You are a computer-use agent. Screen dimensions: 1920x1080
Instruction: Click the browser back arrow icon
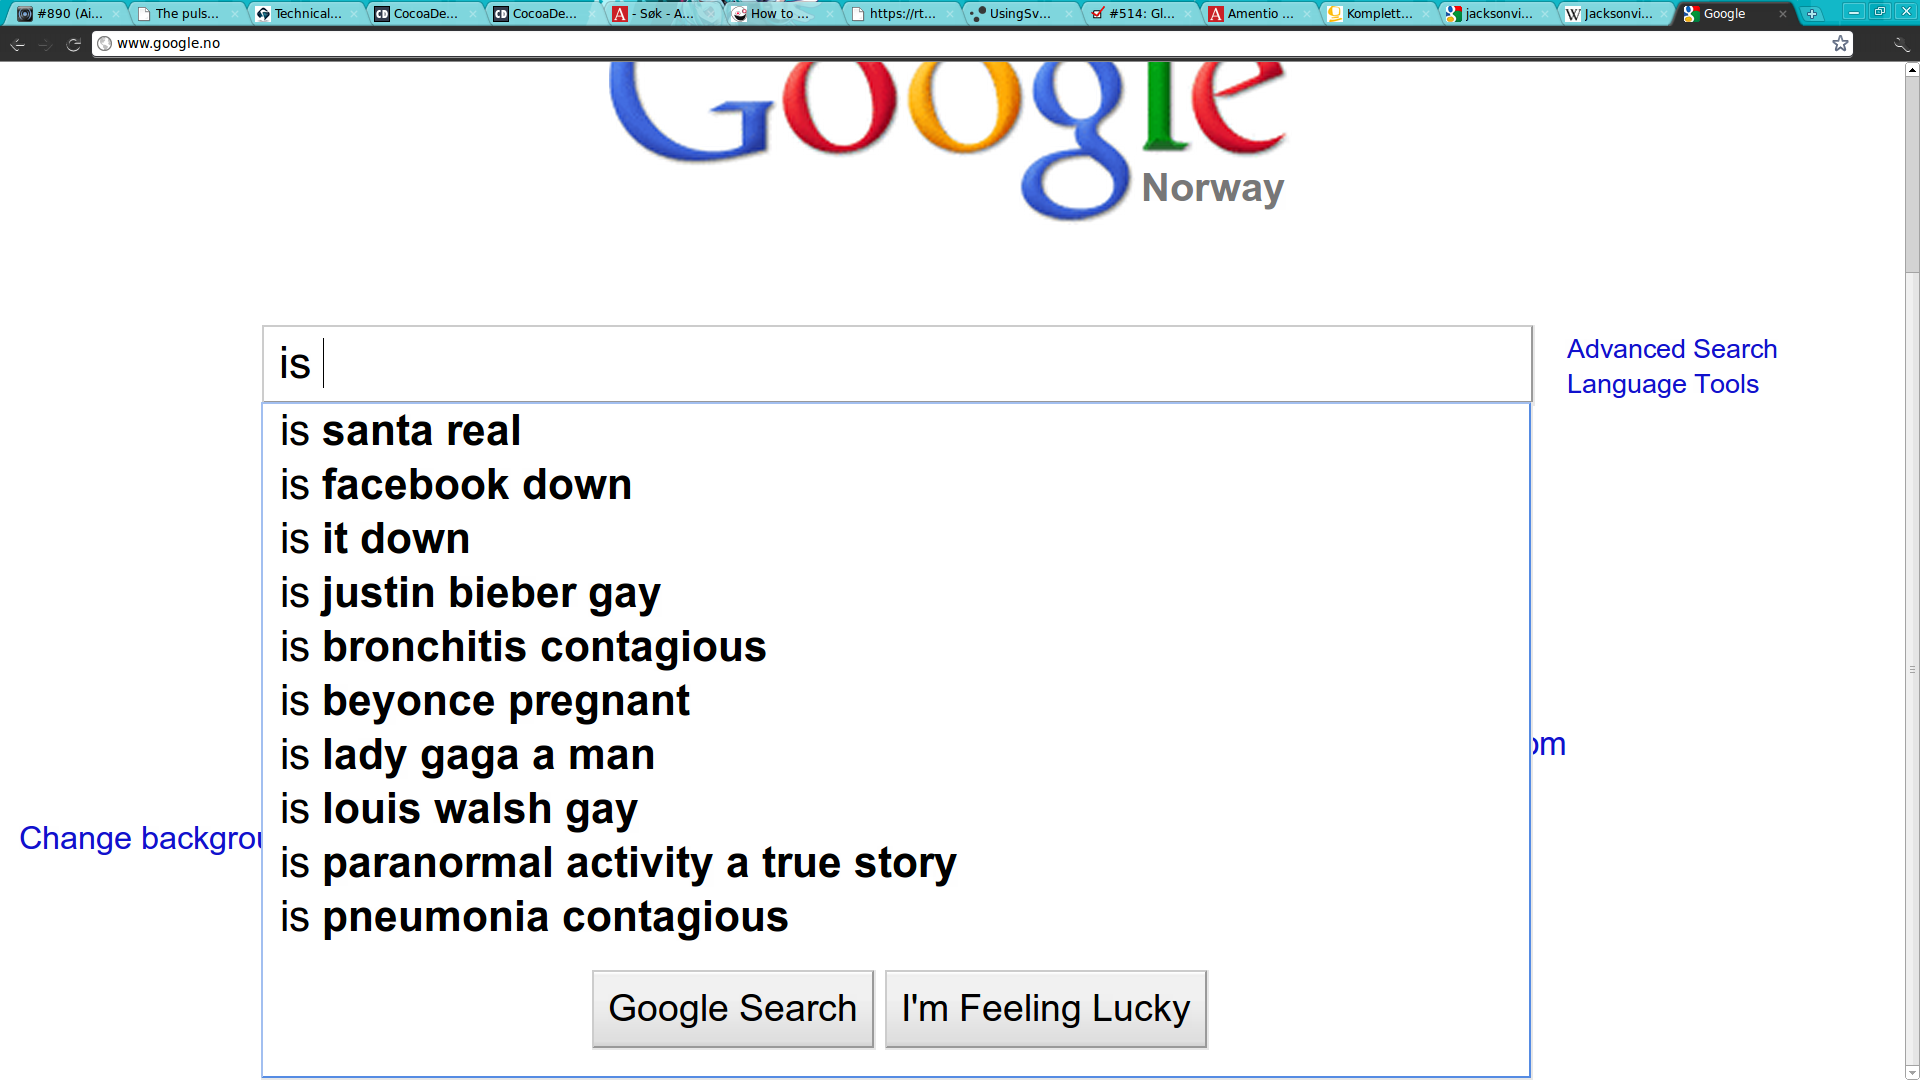click(x=17, y=44)
